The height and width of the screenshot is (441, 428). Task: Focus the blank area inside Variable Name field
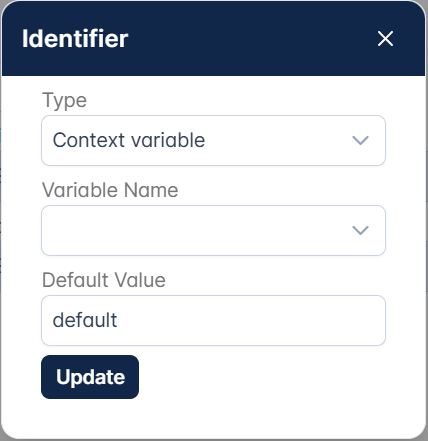197,230
